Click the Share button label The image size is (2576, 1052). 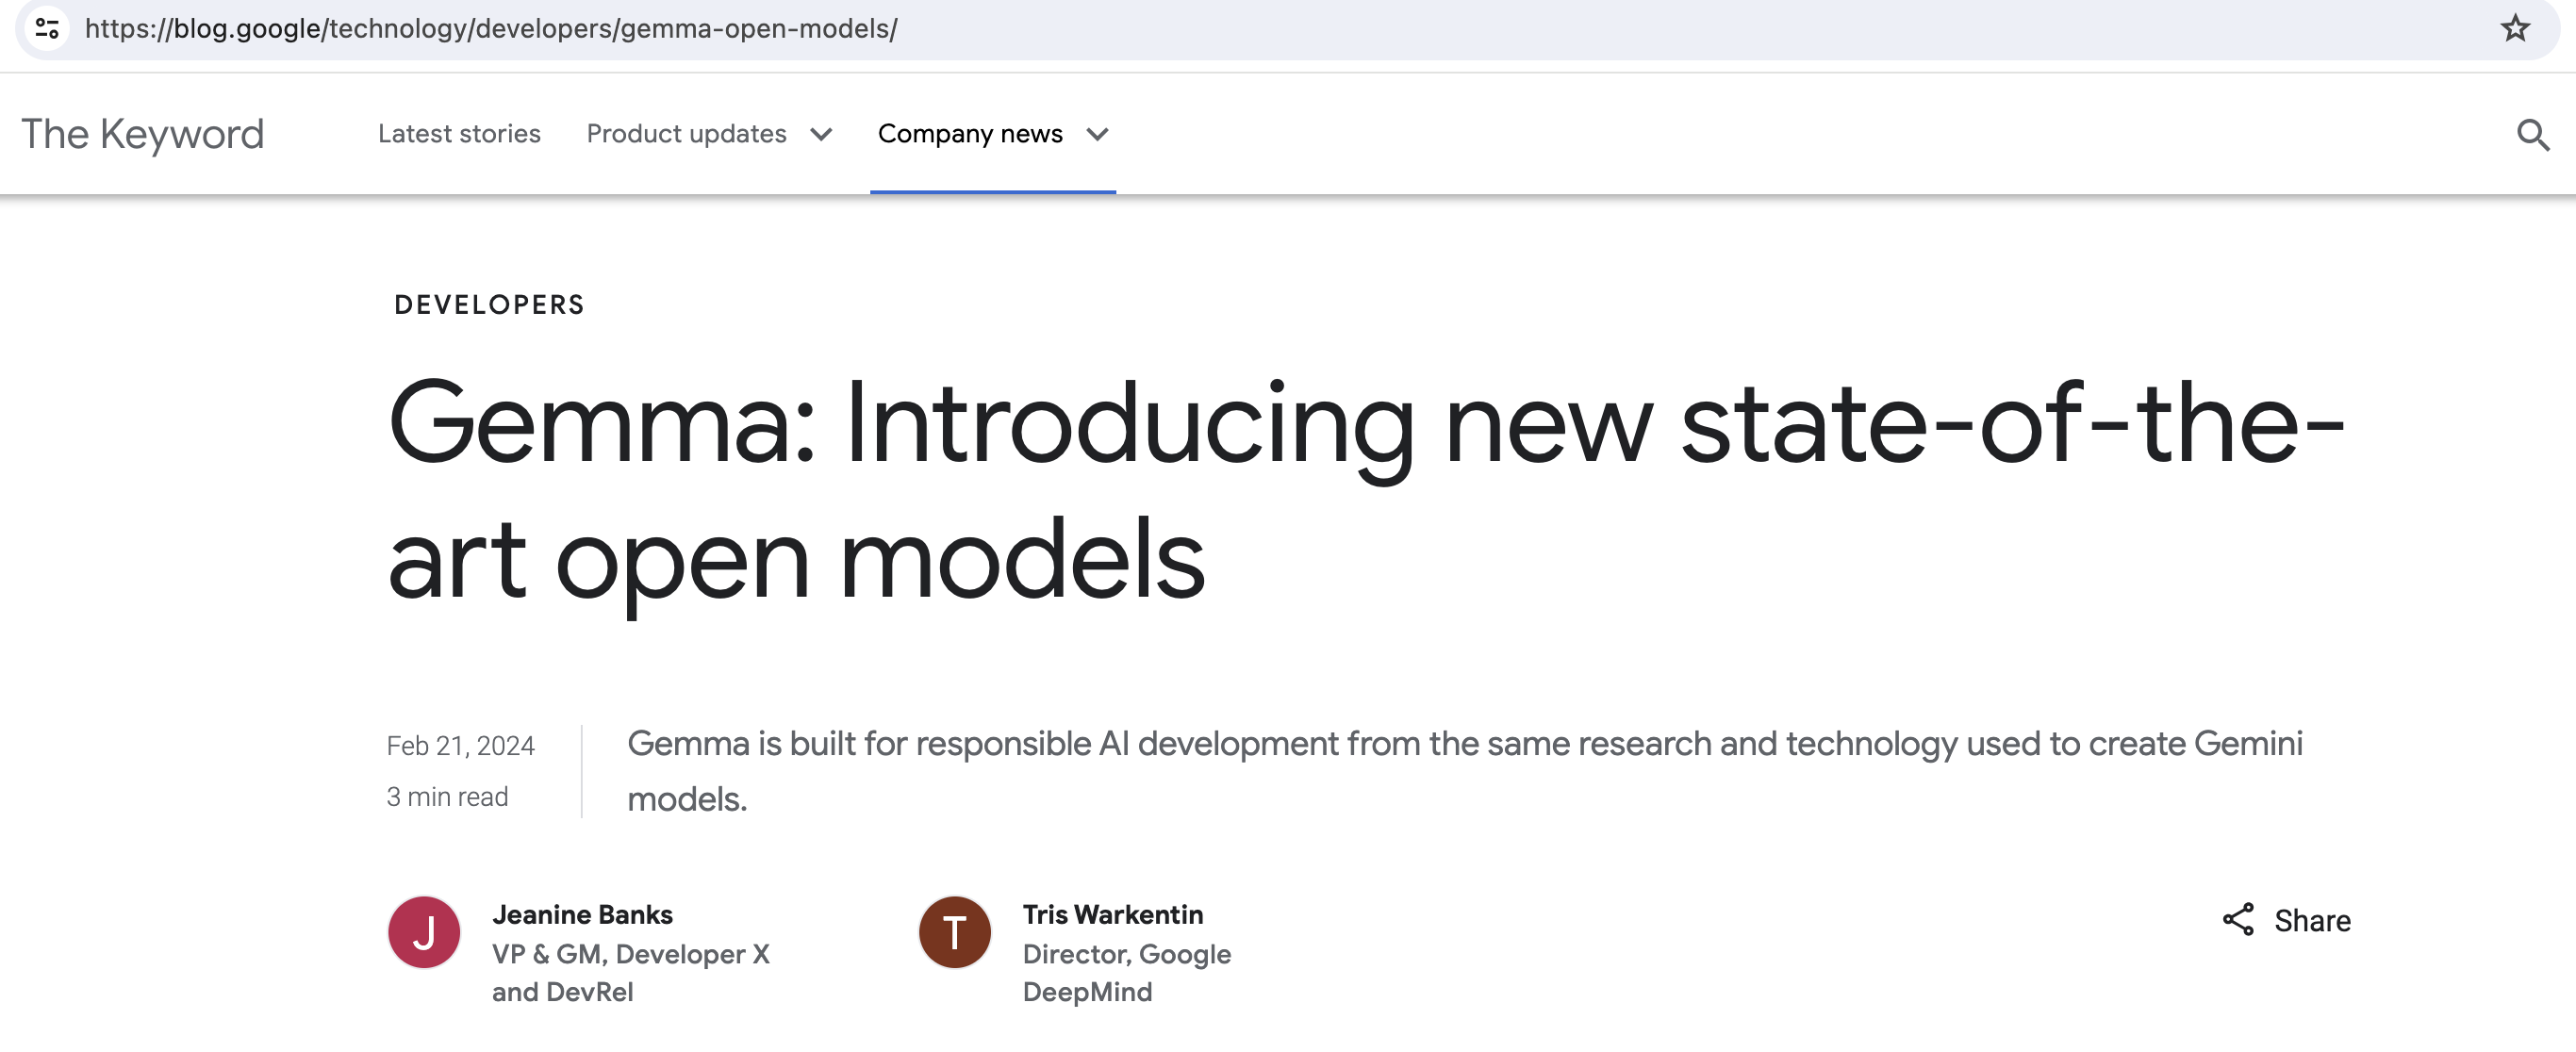point(2312,920)
